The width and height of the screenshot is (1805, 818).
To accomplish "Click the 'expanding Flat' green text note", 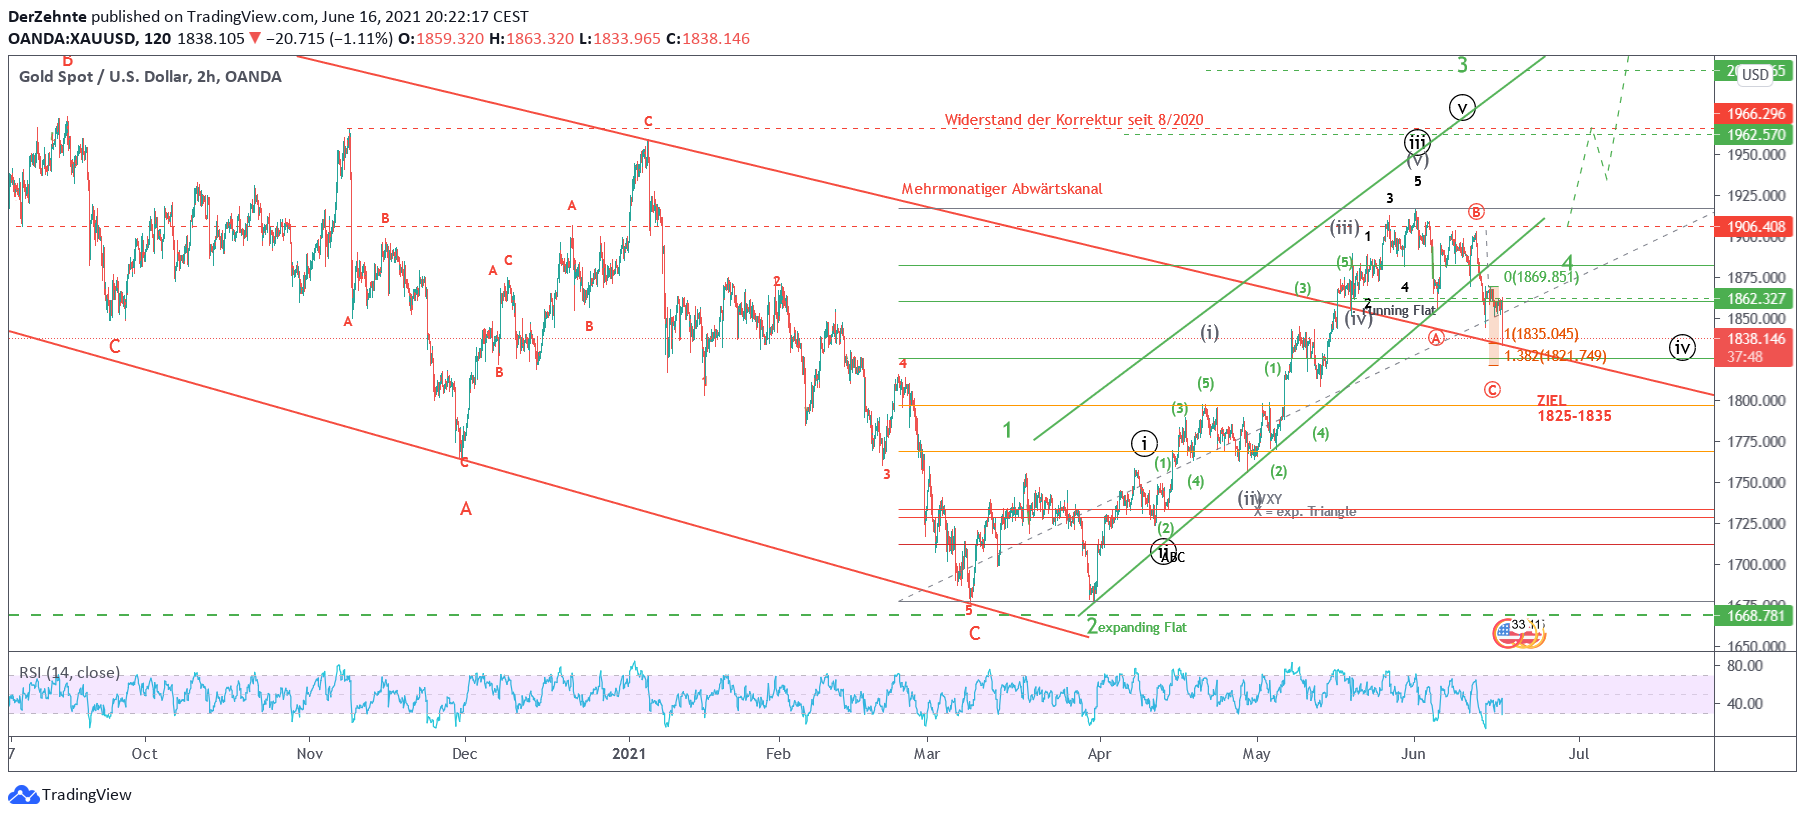I will click(x=1142, y=628).
